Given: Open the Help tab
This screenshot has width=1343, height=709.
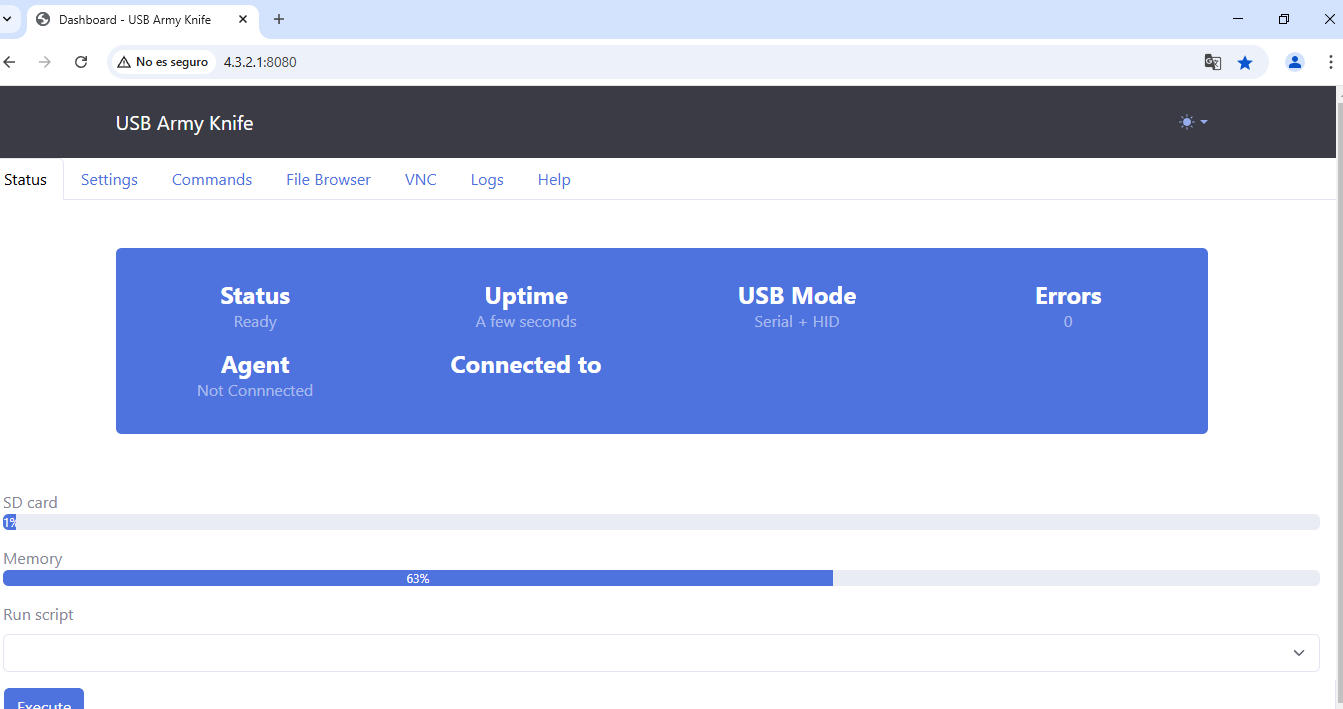Looking at the screenshot, I should click(554, 180).
